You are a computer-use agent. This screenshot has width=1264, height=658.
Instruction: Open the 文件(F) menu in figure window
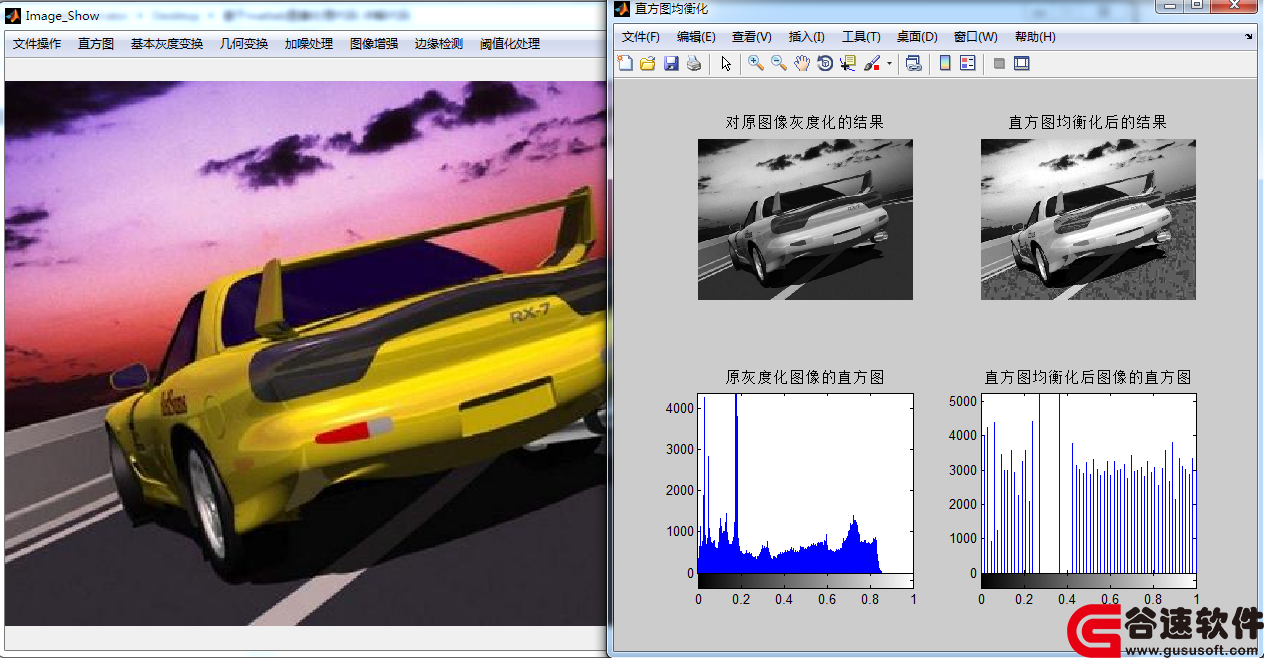(x=641, y=37)
